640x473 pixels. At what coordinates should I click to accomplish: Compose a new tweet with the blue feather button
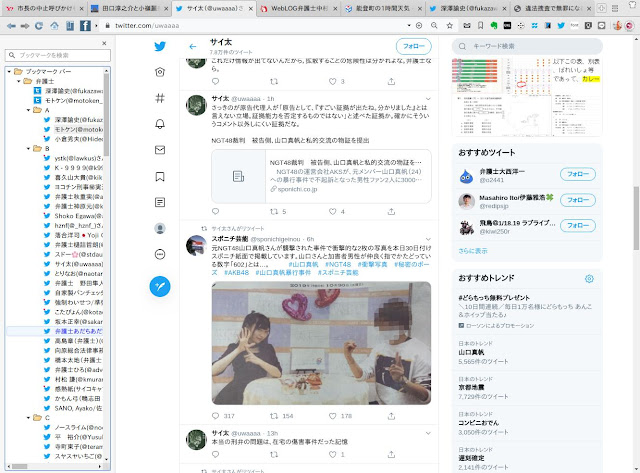click(160, 286)
